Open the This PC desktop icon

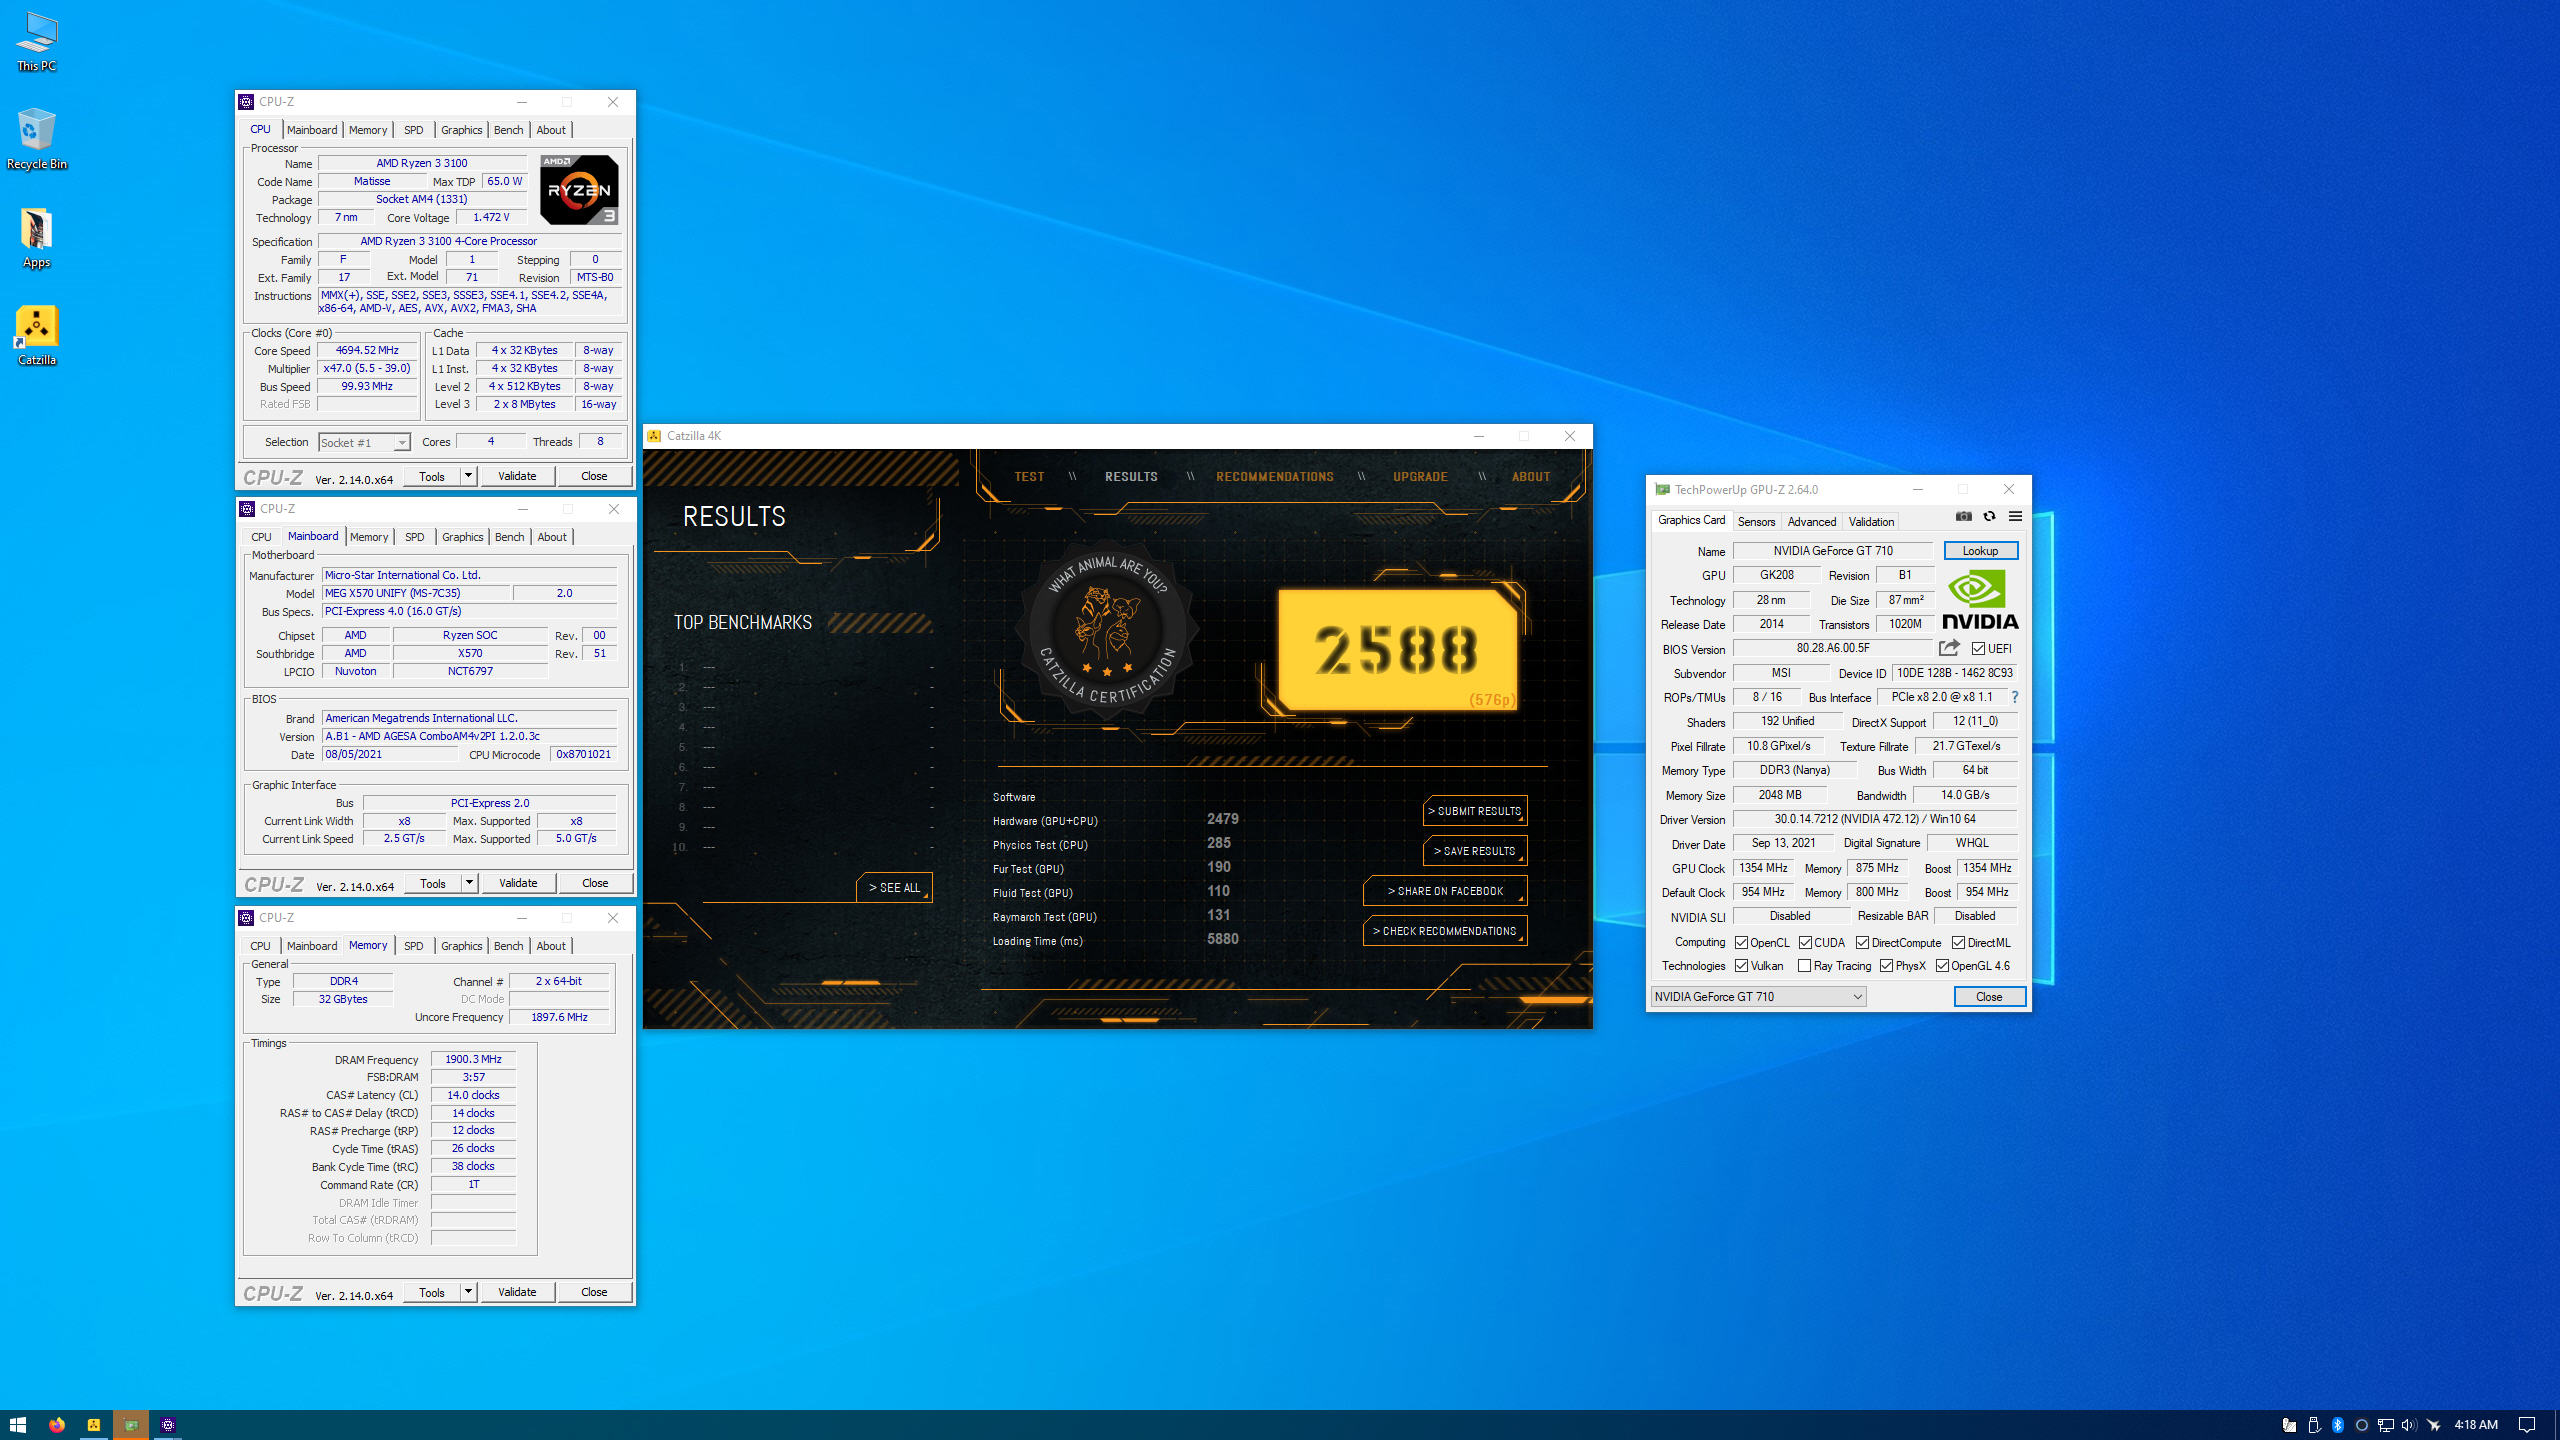[37, 41]
